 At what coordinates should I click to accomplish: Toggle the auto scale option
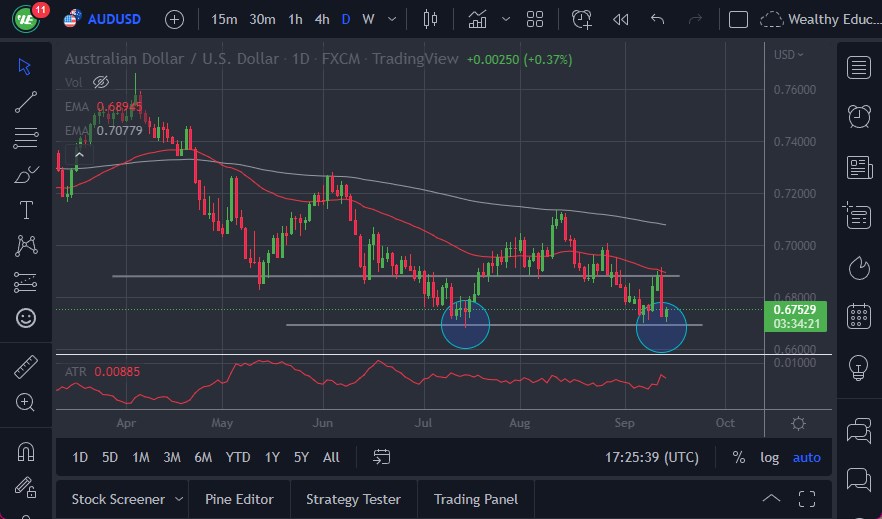pos(806,457)
